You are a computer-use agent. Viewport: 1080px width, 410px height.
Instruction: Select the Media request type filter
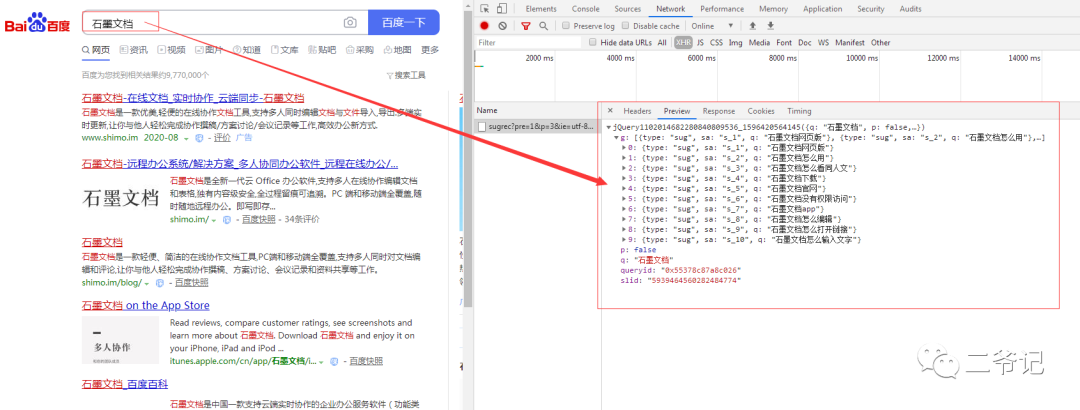tap(759, 43)
